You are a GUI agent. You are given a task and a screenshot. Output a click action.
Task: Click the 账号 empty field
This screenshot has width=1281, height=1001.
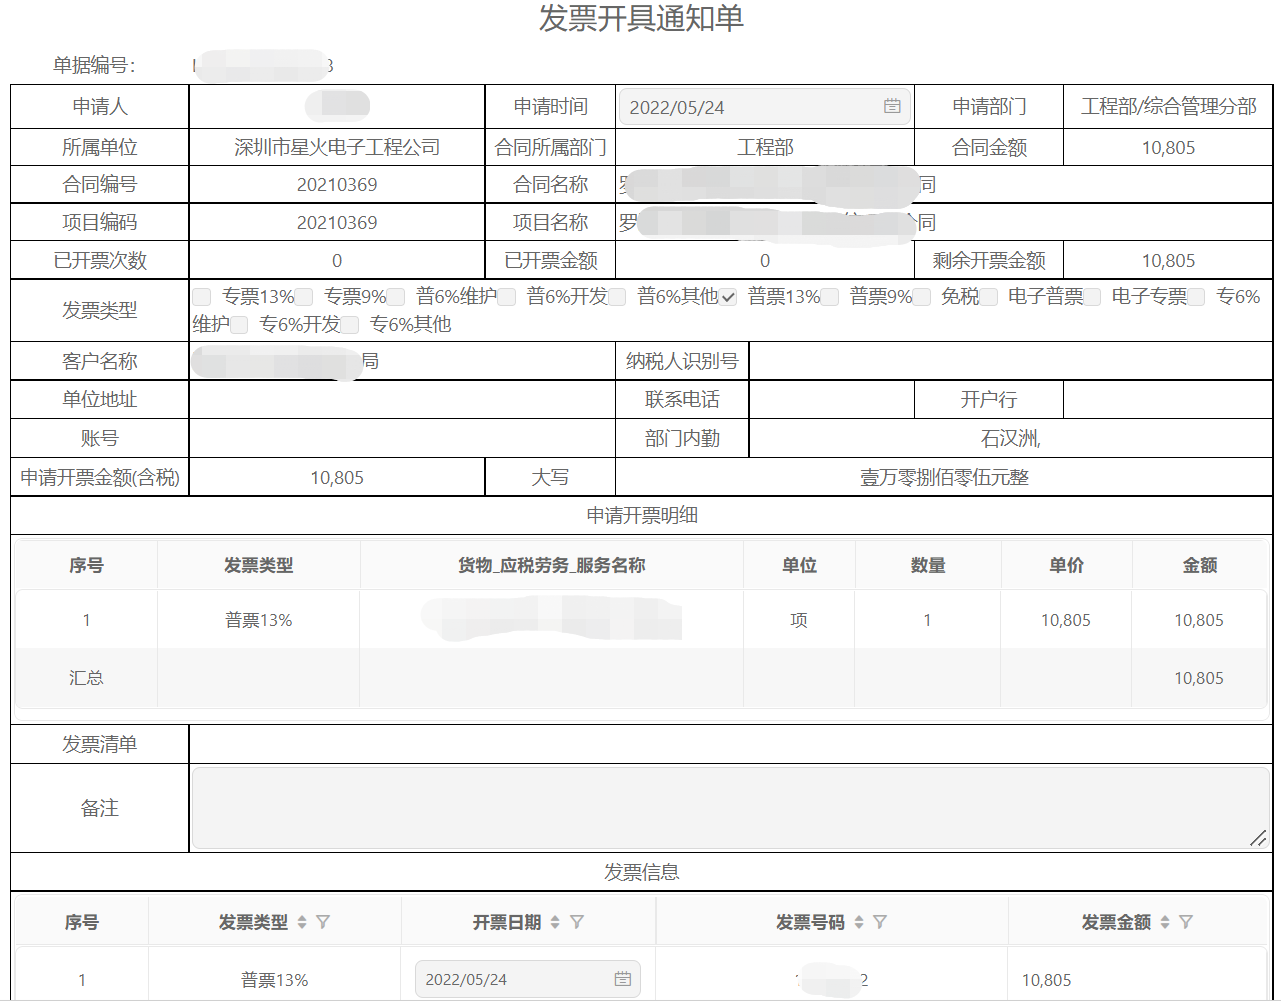(x=402, y=438)
